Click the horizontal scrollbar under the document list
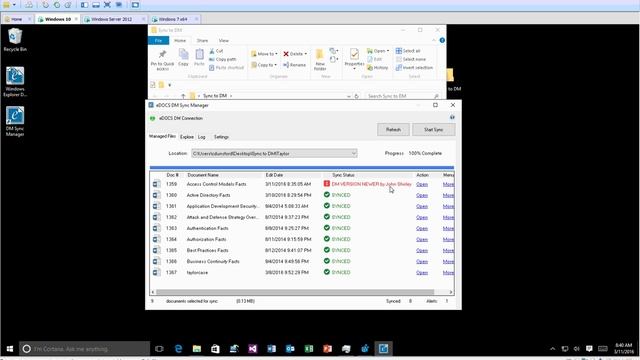 point(295,292)
